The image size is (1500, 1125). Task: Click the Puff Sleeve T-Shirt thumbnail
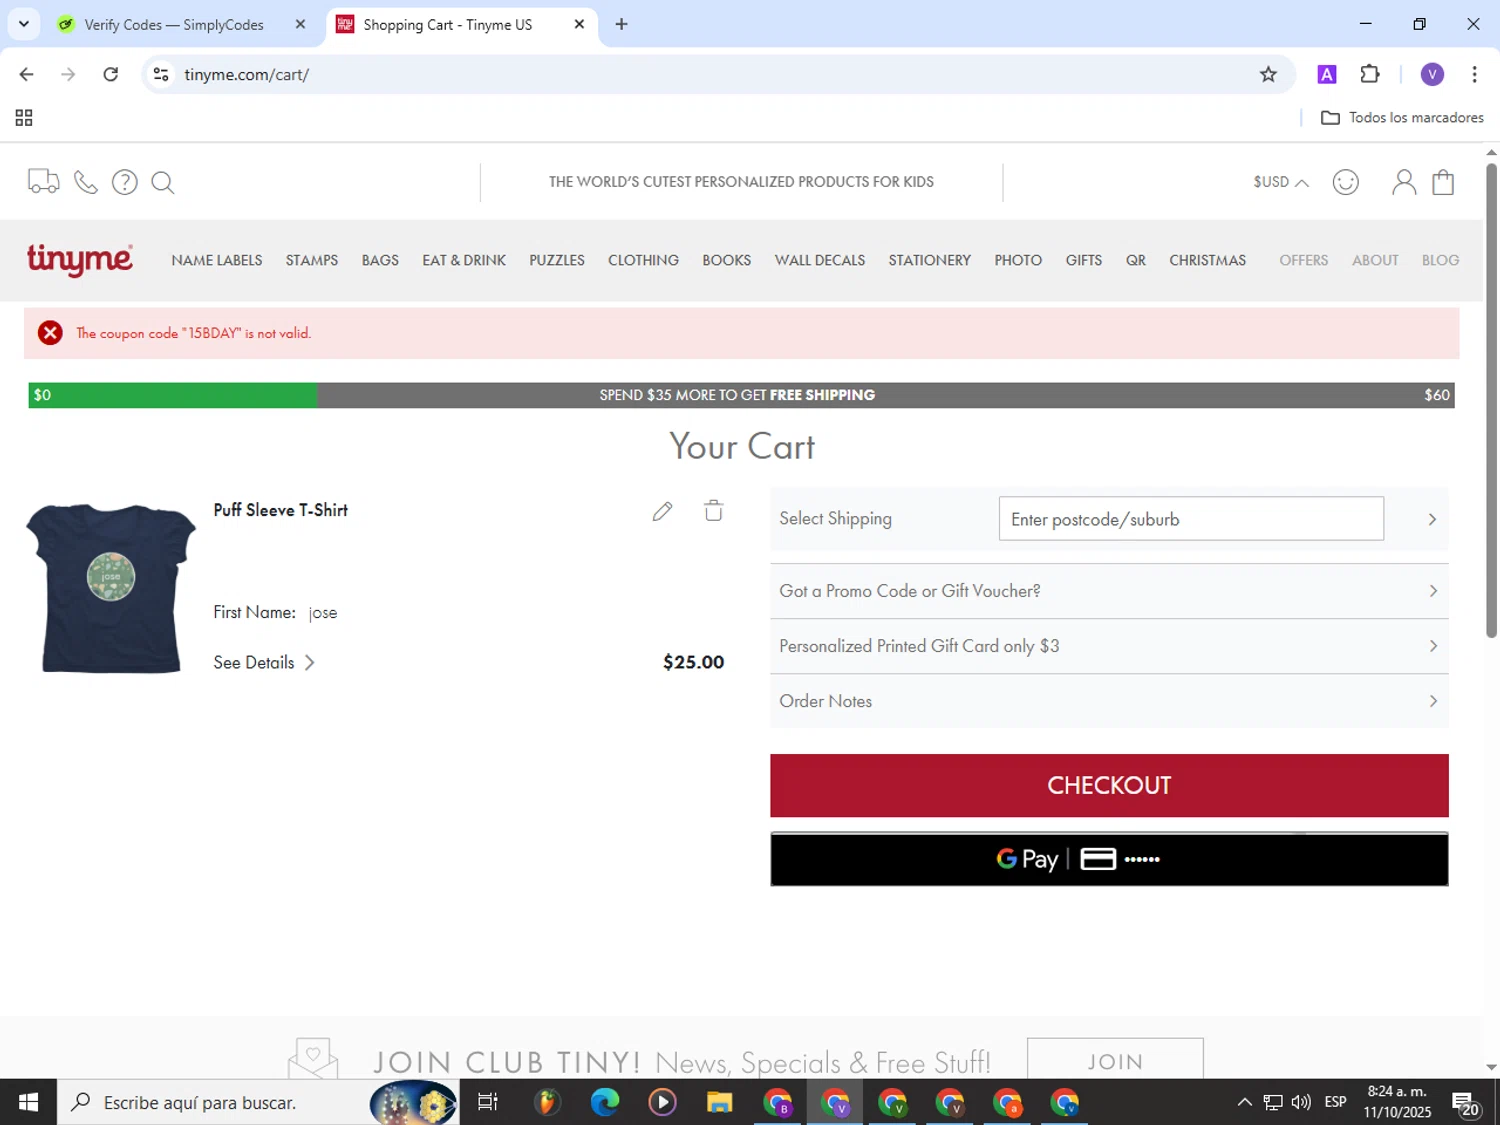[111, 588]
